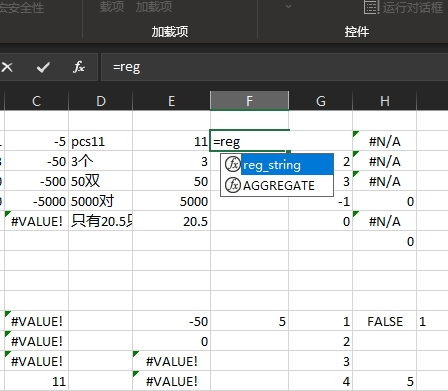
Task: Confirm the formula with the checkmark icon
Action: [x=43, y=67]
